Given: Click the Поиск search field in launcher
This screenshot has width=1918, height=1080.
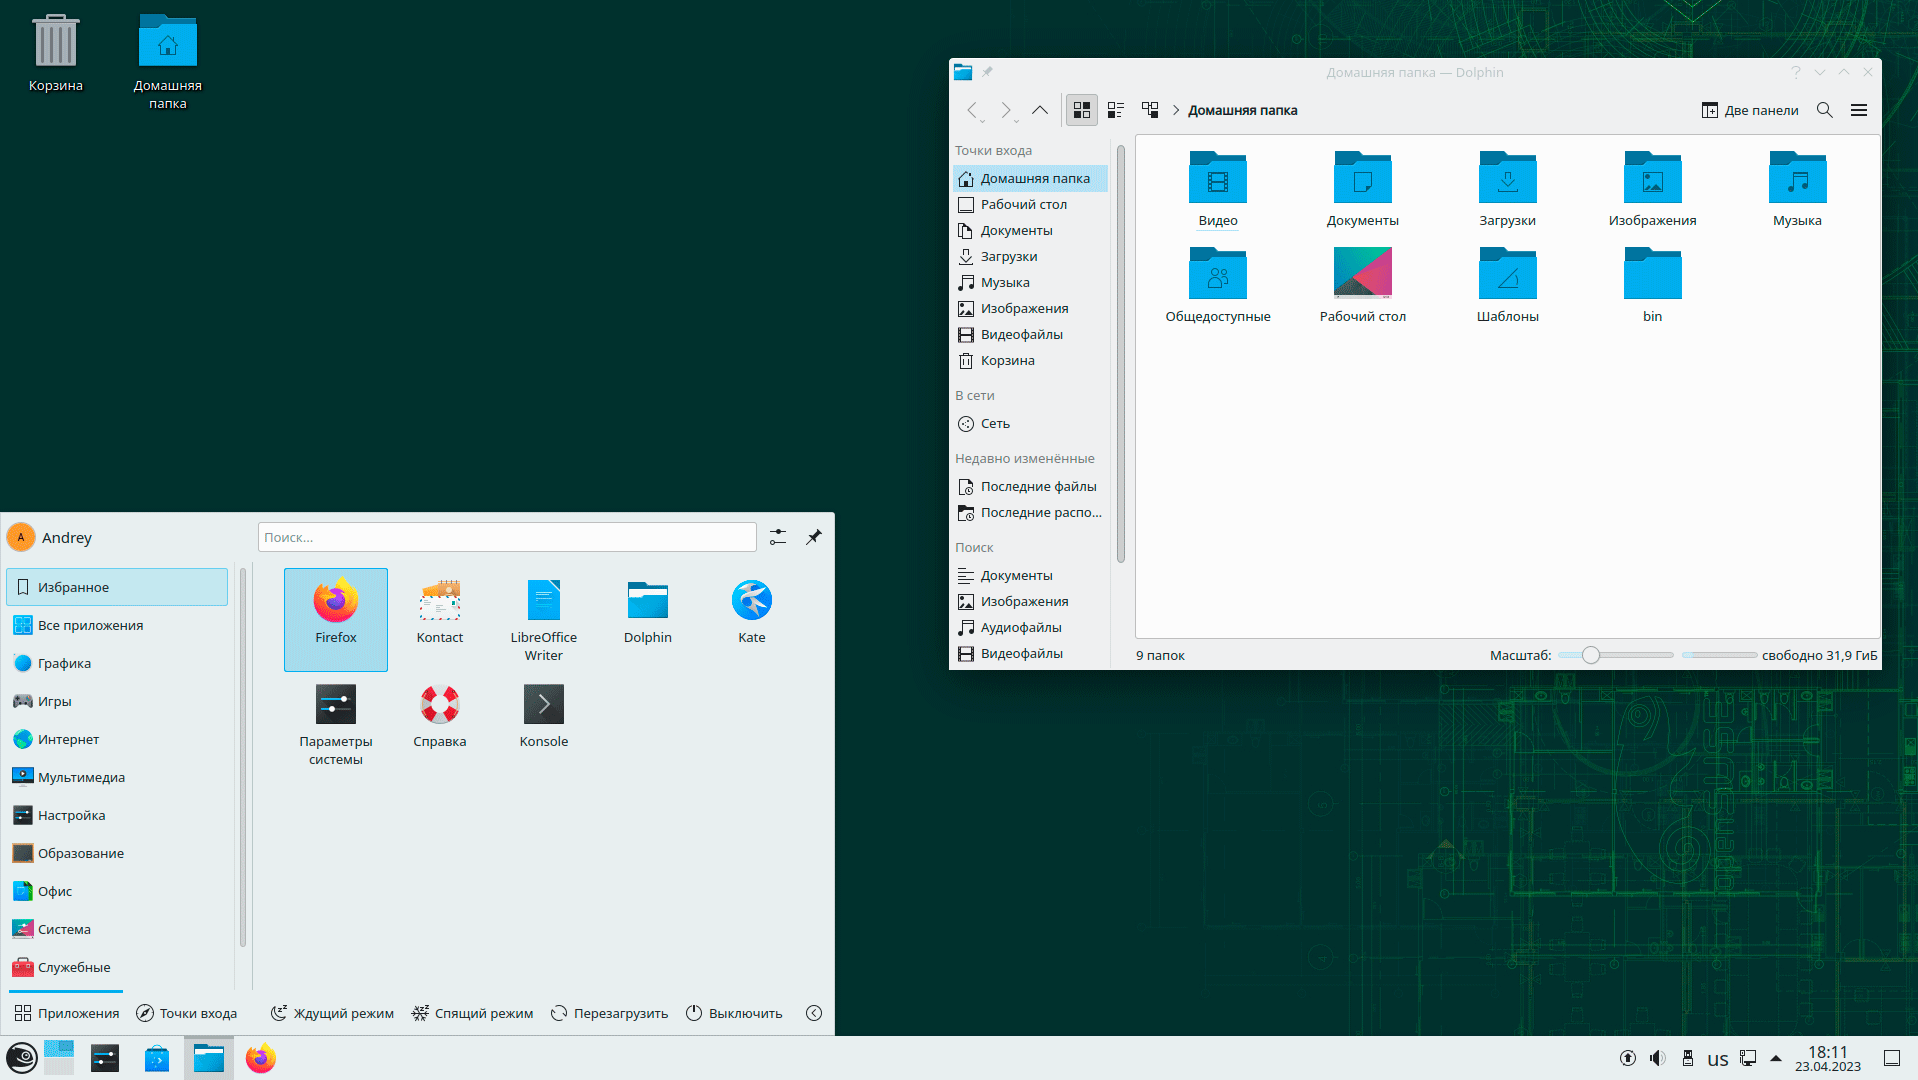Looking at the screenshot, I should (x=507, y=537).
